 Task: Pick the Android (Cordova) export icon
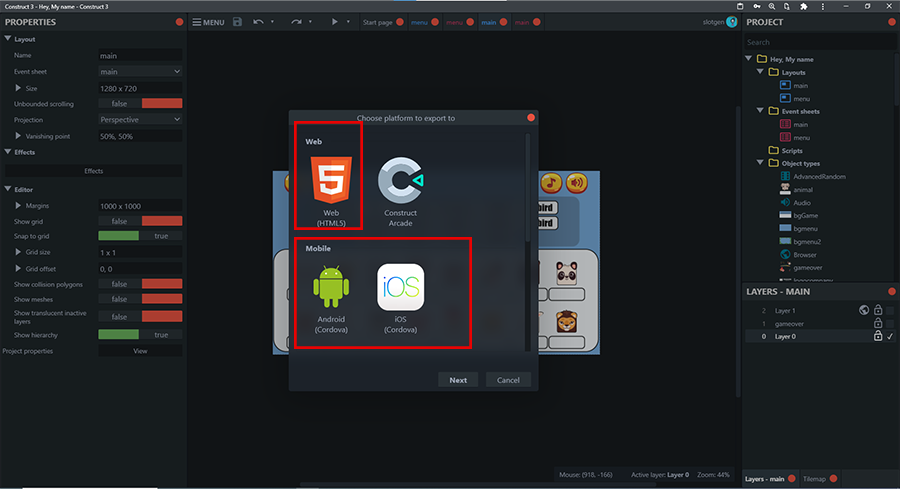click(x=331, y=286)
